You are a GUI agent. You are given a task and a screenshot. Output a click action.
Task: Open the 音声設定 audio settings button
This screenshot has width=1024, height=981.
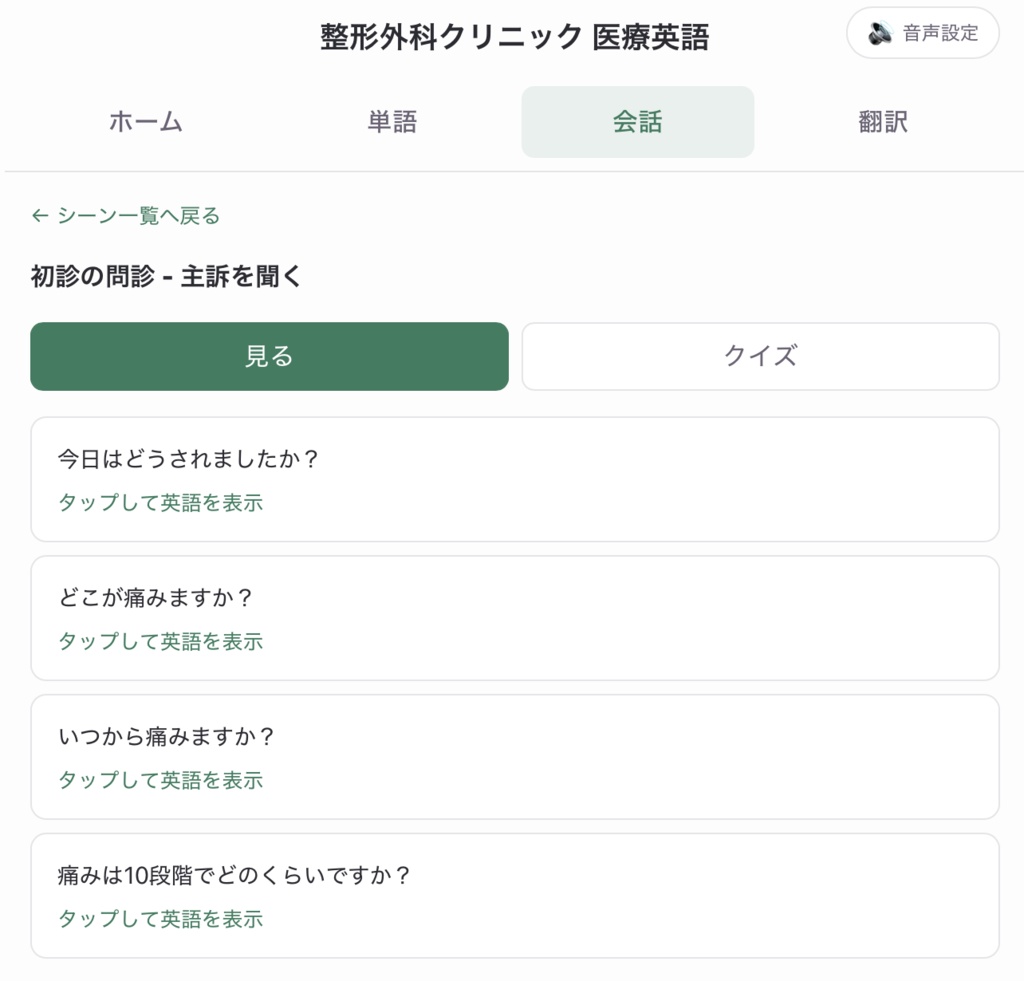click(x=923, y=33)
